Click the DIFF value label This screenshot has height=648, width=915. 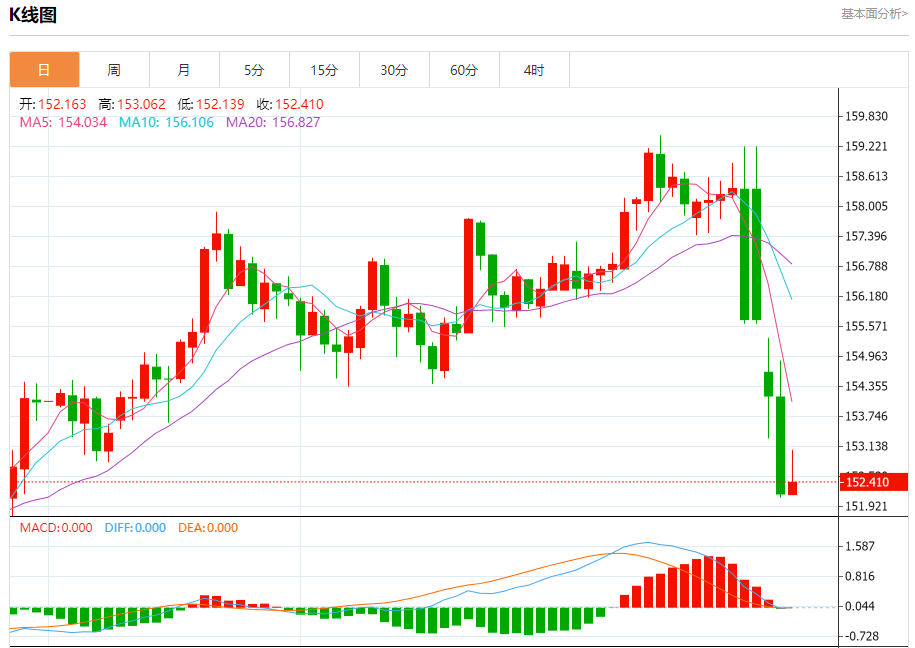click(135, 527)
